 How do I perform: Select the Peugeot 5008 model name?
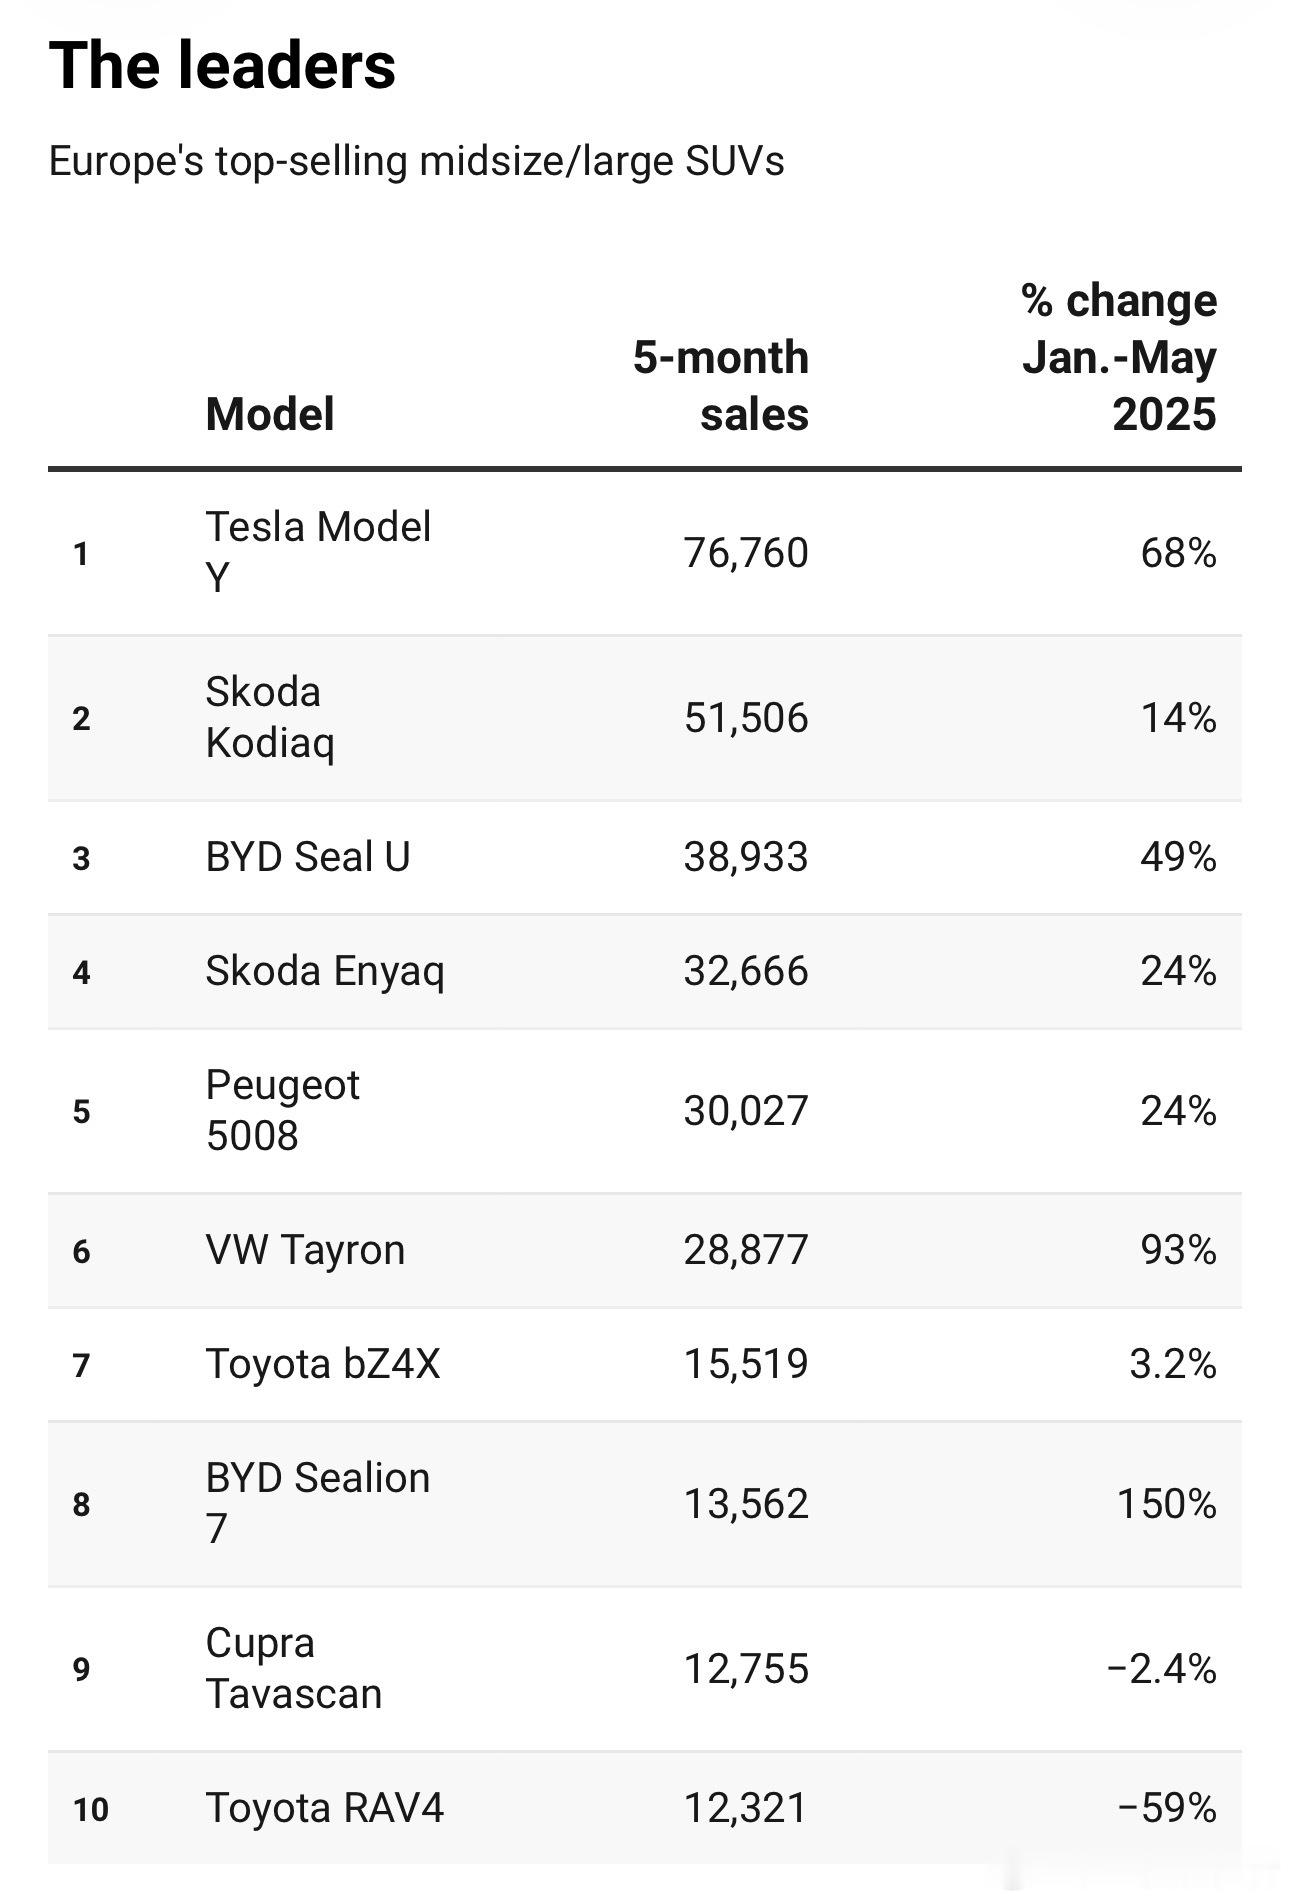tap(282, 1110)
